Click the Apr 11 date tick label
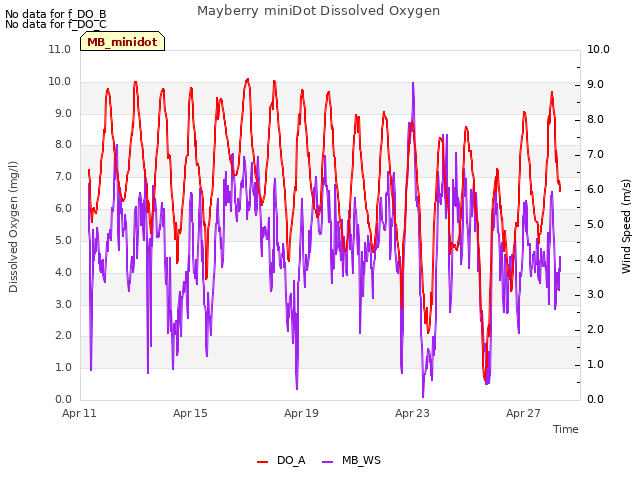This screenshot has height=480, width=640. tap(79, 413)
